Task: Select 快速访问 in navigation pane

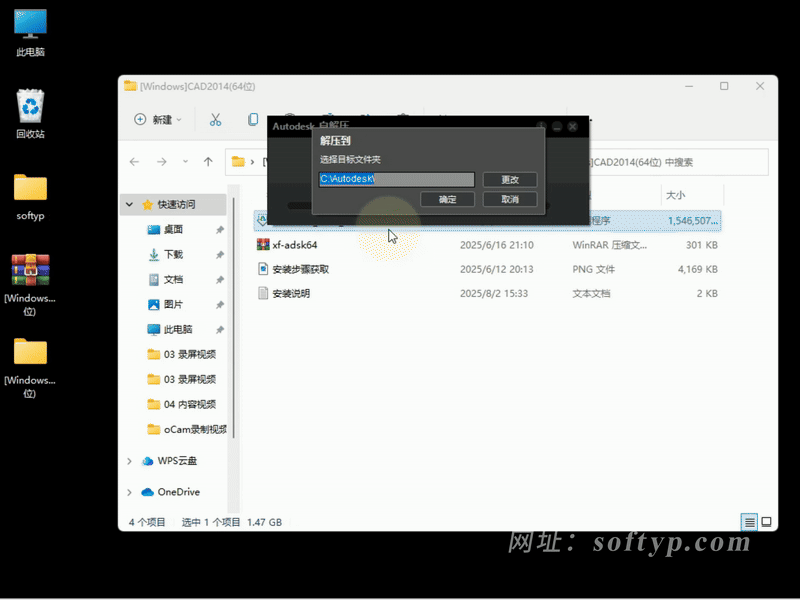Action: [x=176, y=205]
